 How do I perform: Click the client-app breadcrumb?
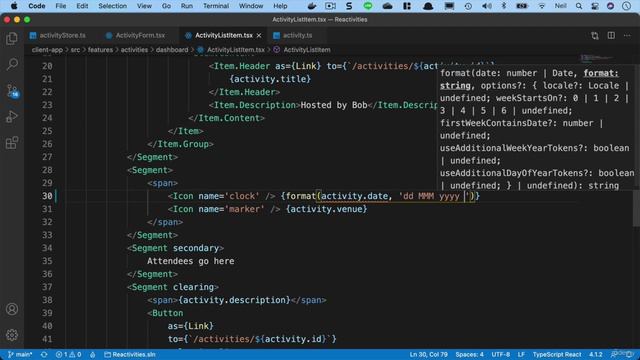tap(47, 50)
